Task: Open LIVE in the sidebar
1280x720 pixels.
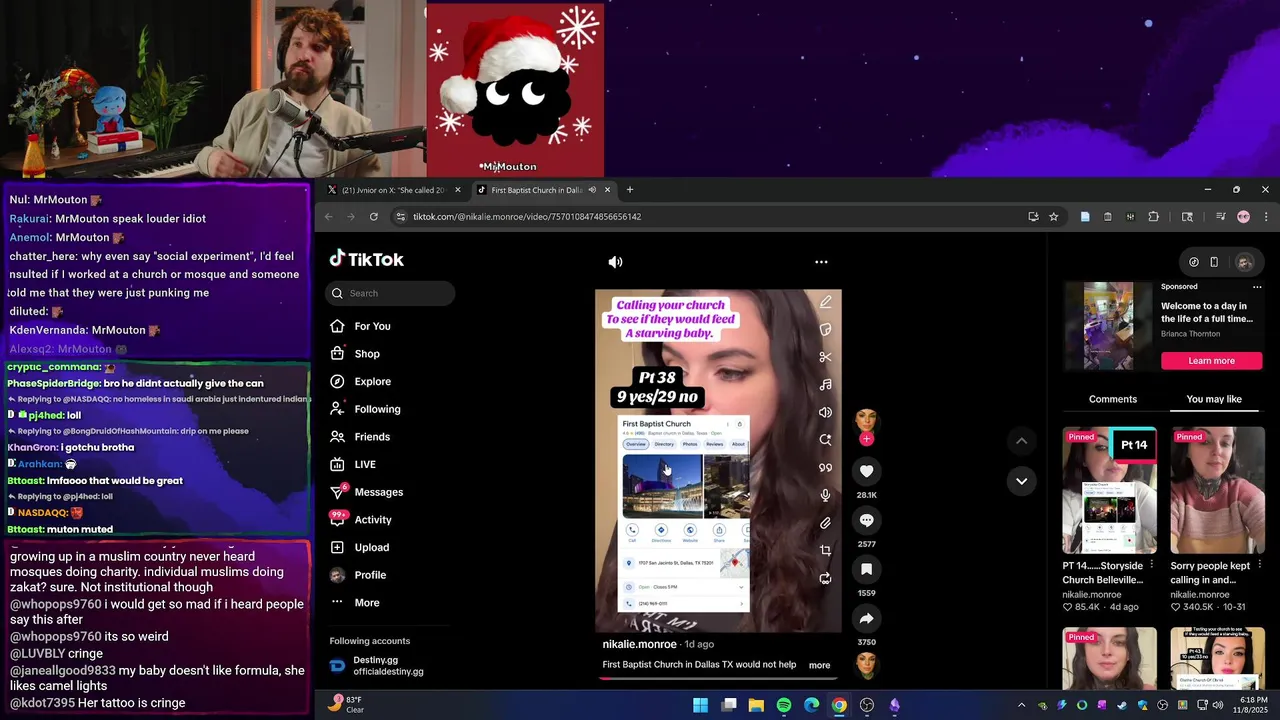Action: (x=365, y=465)
